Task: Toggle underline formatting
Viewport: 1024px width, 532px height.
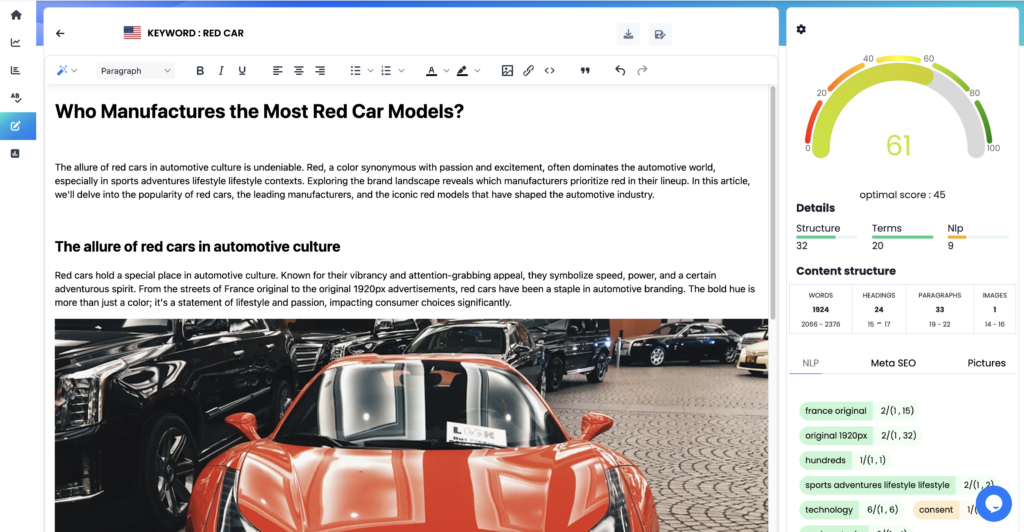Action: pyautogui.click(x=242, y=71)
